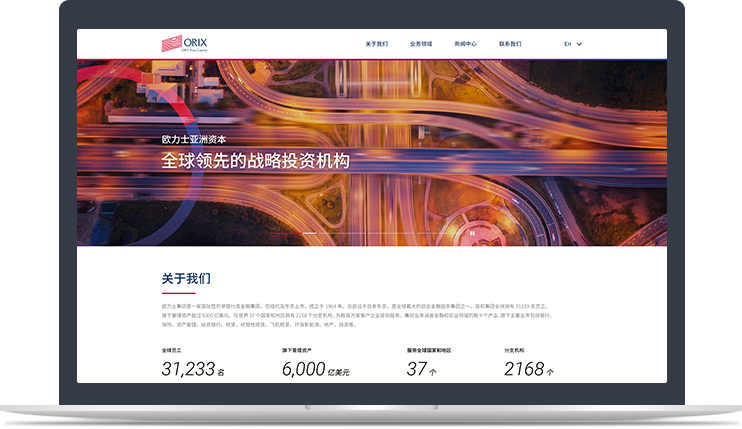Screen dimensions: 742x429
Task: Pause the hero carousel autoplay
Action: [472, 233]
